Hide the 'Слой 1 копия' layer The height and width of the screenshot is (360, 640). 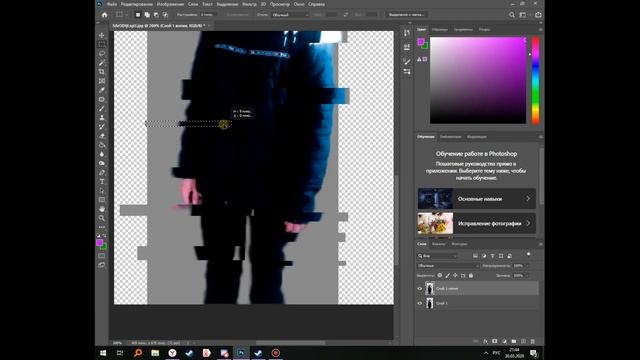click(x=420, y=289)
